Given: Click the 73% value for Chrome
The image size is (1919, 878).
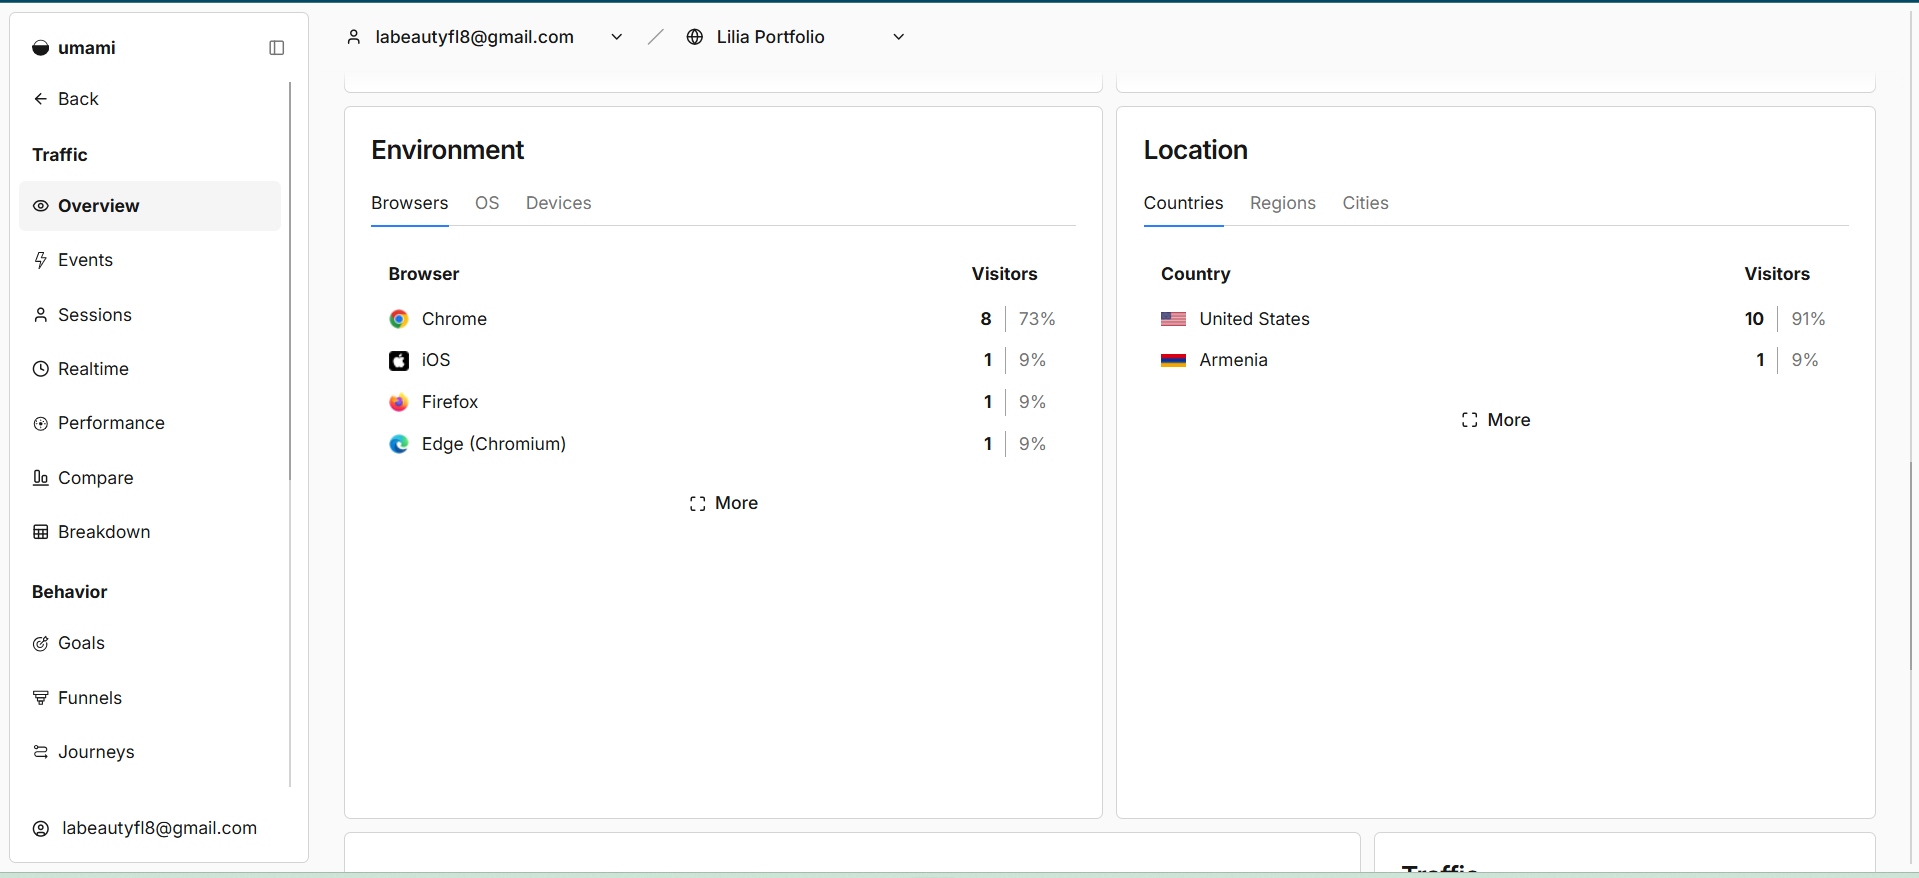Looking at the screenshot, I should [x=1037, y=319].
